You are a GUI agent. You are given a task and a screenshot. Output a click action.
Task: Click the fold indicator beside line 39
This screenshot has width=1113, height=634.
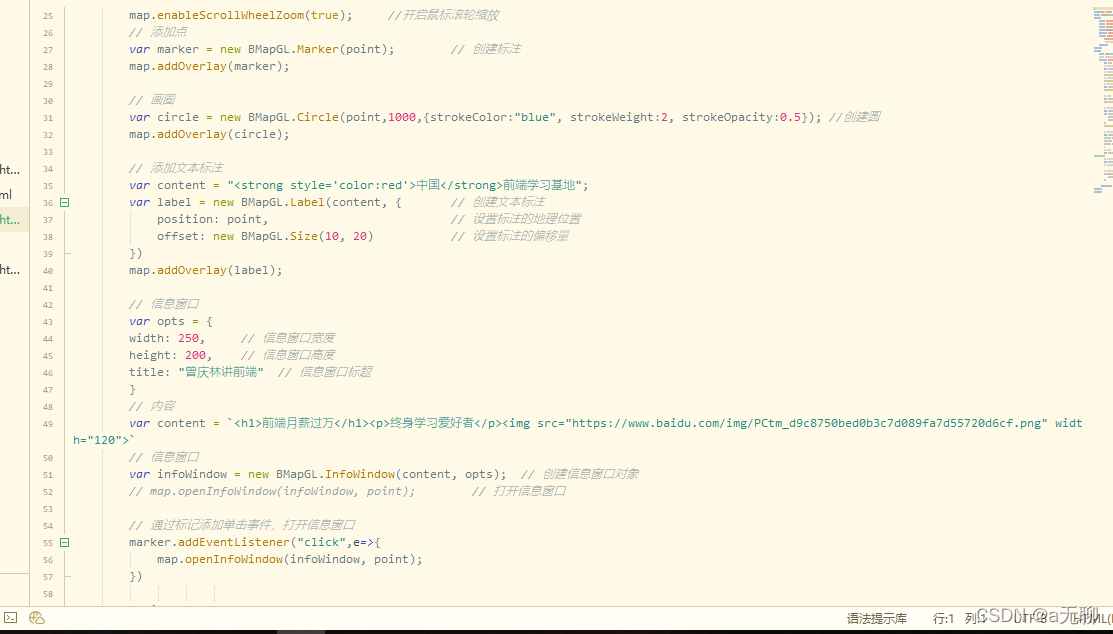[64, 253]
